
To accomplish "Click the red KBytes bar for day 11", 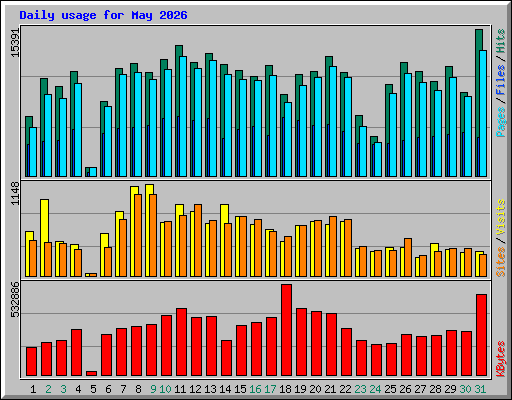I will point(181,342).
